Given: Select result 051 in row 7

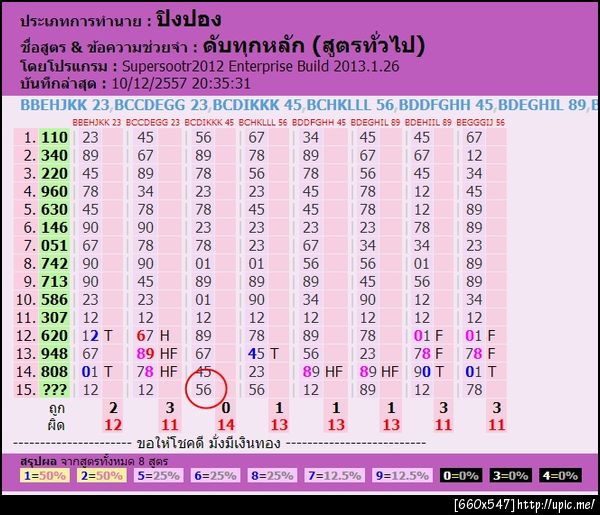Looking at the screenshot, I should (x=54, y=245).
